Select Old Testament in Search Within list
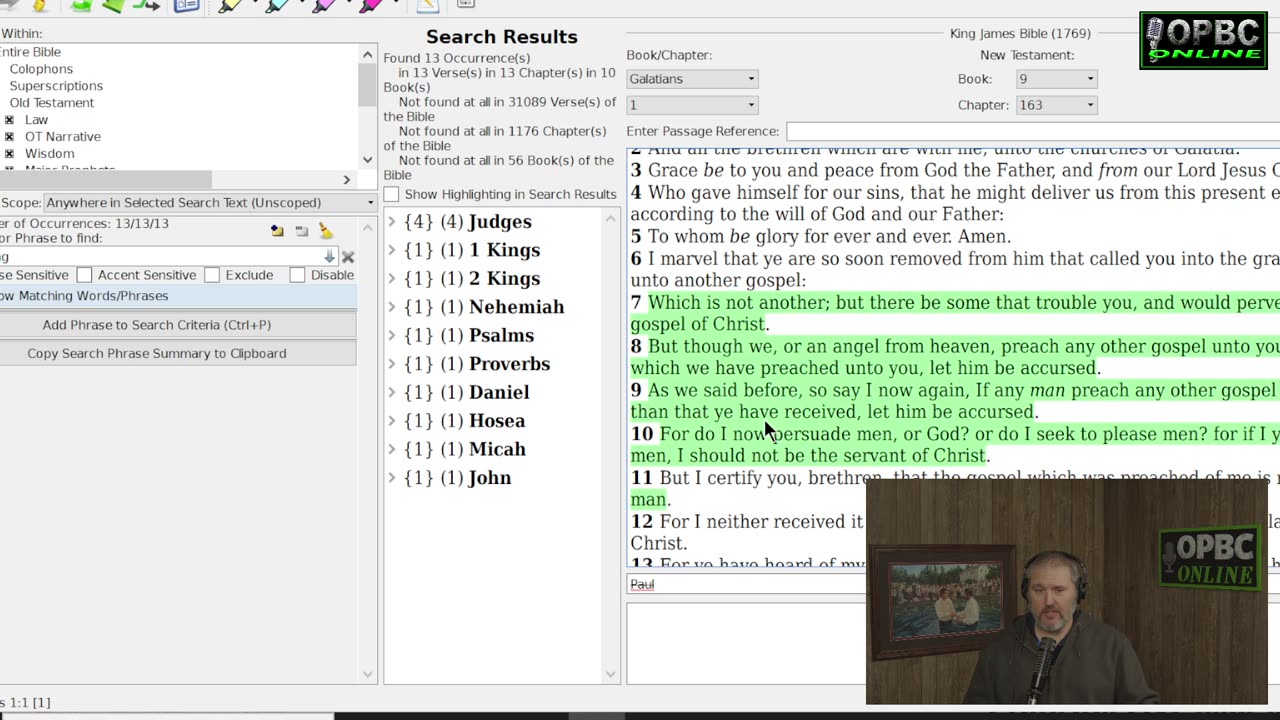 click(52, 103)
